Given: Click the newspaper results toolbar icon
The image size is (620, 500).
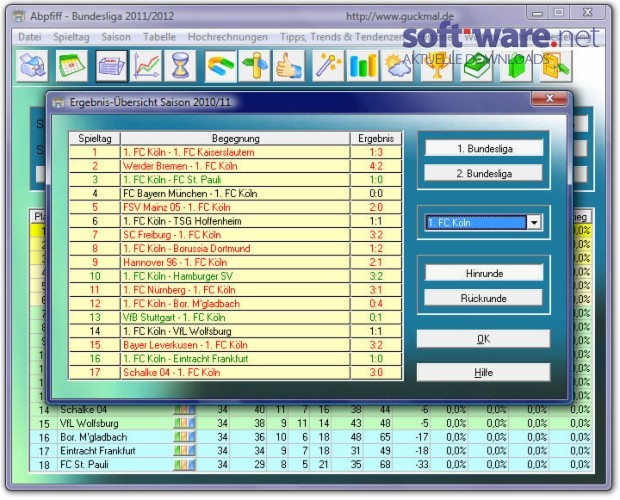Looking at the screenshot, I should click(112, 66).
